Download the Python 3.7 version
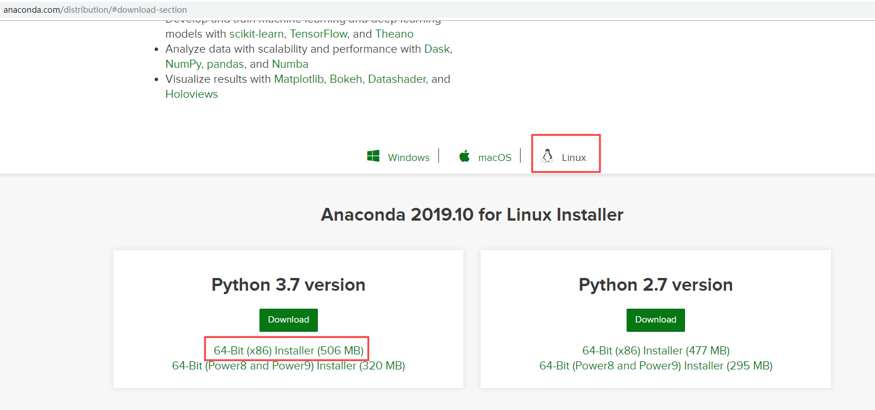Screen dimensions: 875x410 (289, 320)
